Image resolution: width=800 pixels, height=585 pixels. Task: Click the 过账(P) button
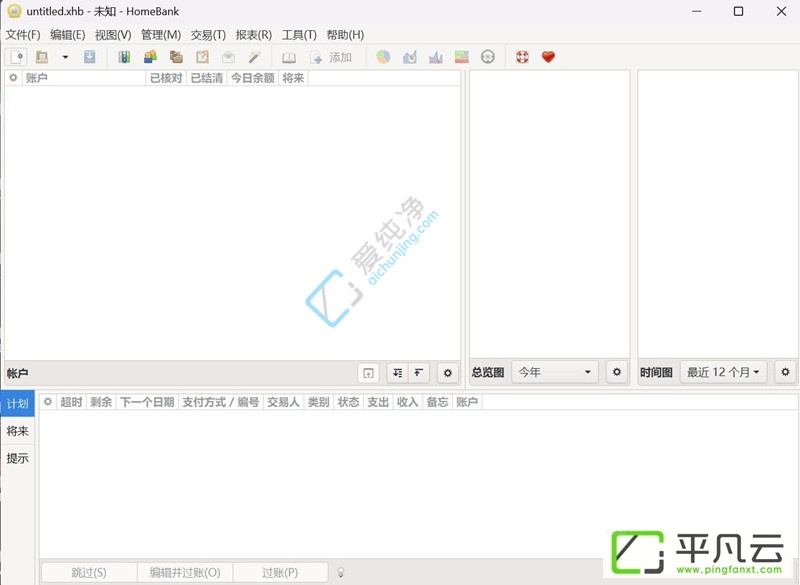[x=280, y=572]
